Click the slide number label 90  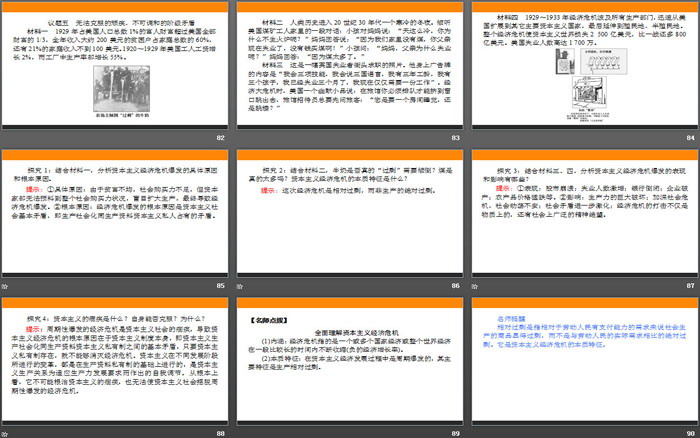(691, 433)
